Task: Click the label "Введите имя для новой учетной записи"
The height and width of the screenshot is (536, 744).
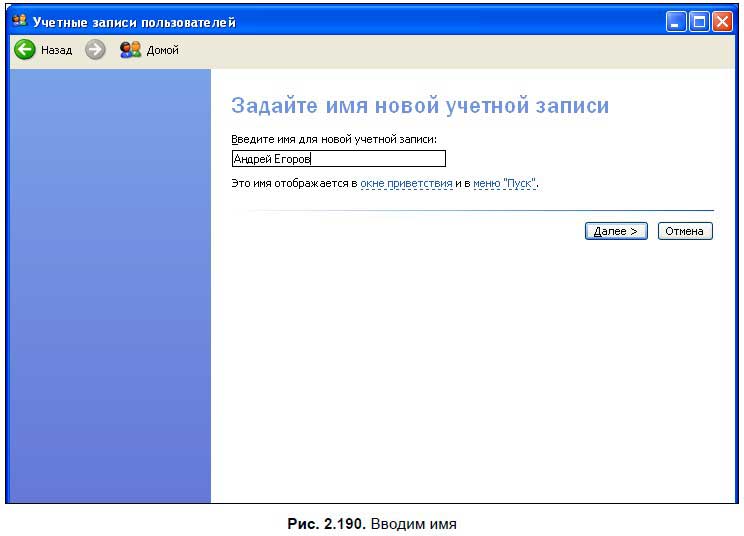Action: click(334, 139)
